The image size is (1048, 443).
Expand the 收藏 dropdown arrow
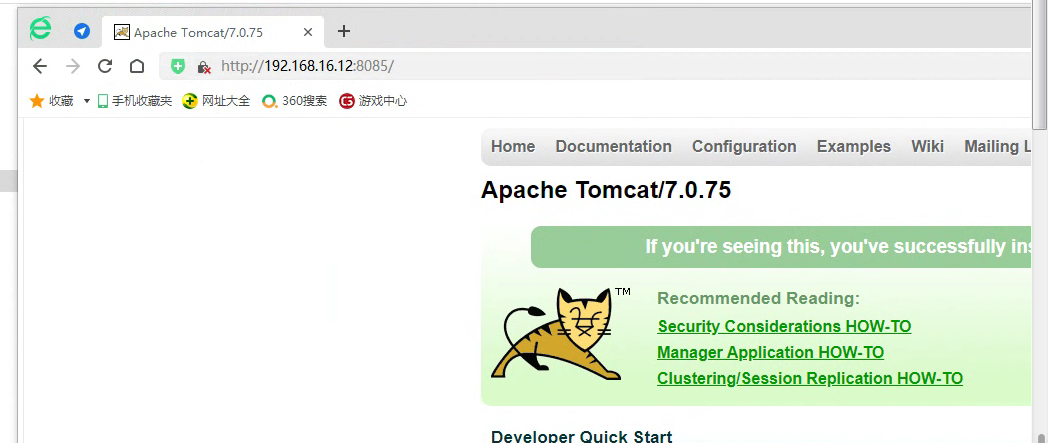click(86, 101)
